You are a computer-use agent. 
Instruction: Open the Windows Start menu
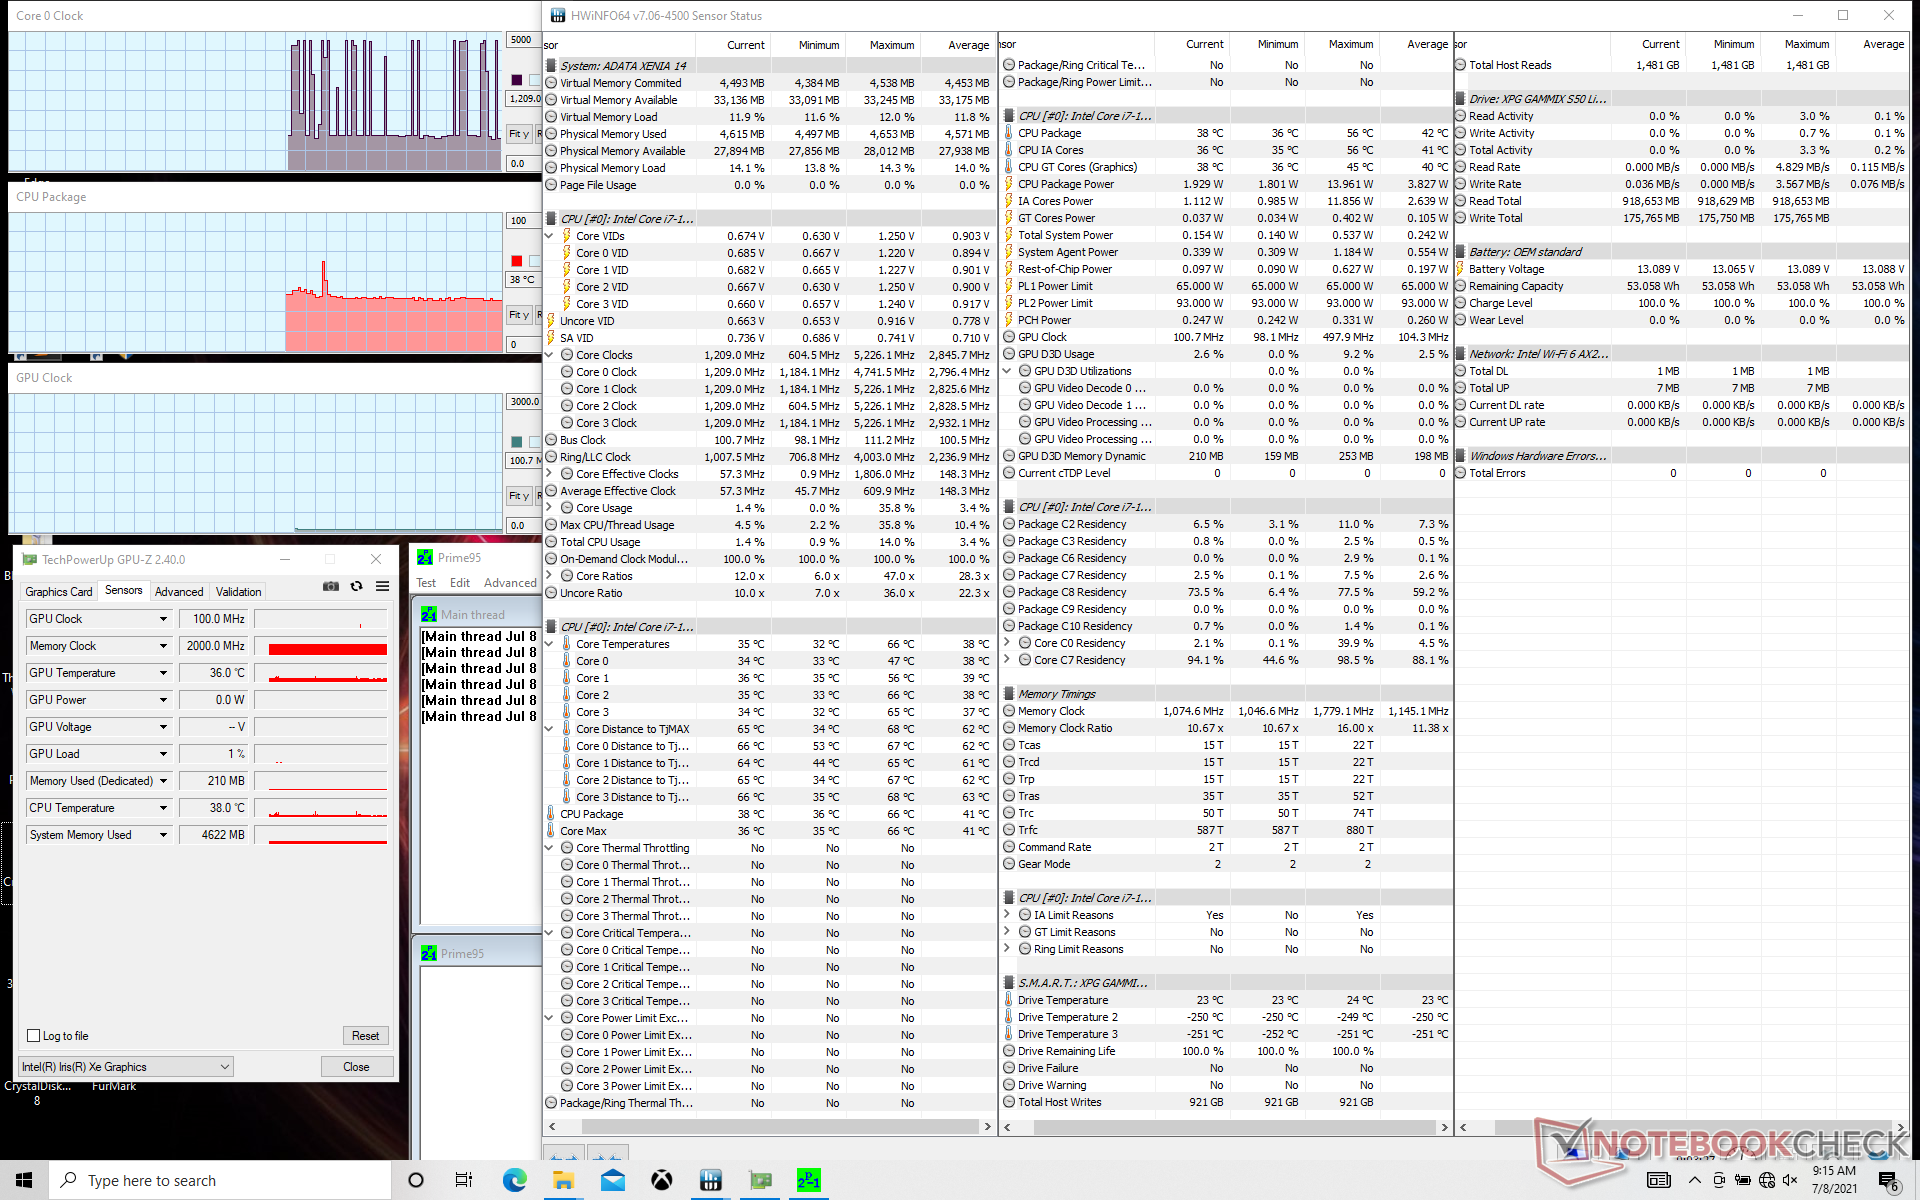(x=24, y=1180)
